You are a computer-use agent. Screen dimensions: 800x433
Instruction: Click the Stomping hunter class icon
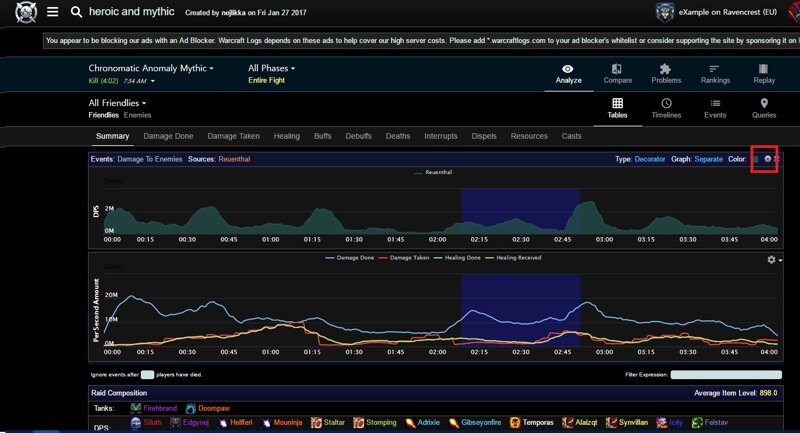tap(359, 422)
